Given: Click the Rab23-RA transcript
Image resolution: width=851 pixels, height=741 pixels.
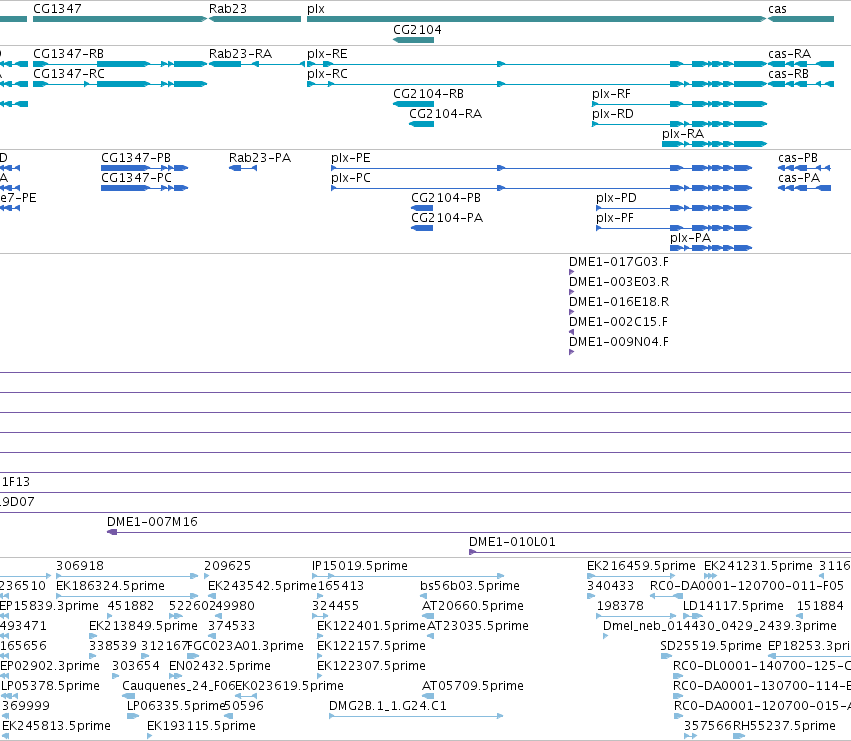Looking at the screenshot, I should tap(257, 64).
